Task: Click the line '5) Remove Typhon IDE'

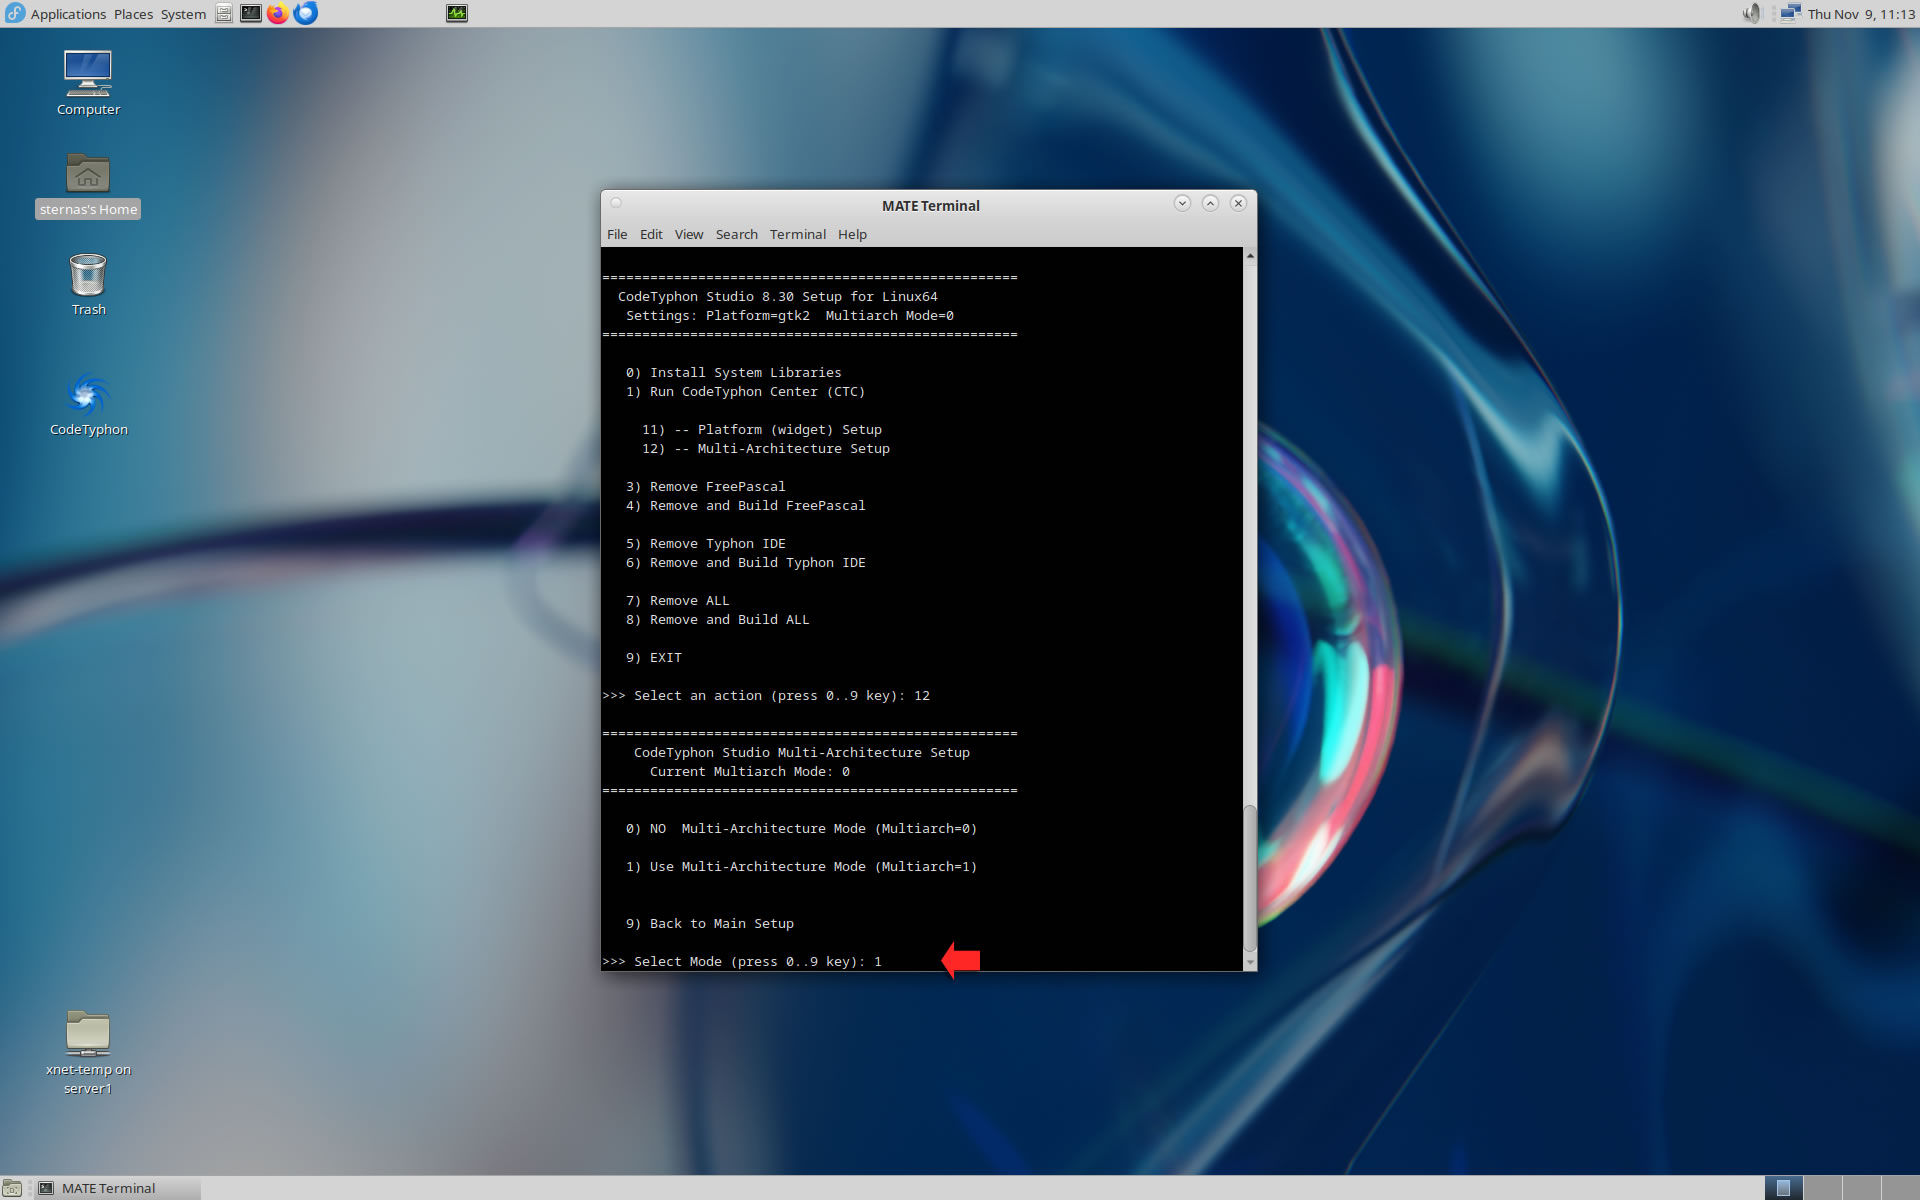Action: point(705,543)
